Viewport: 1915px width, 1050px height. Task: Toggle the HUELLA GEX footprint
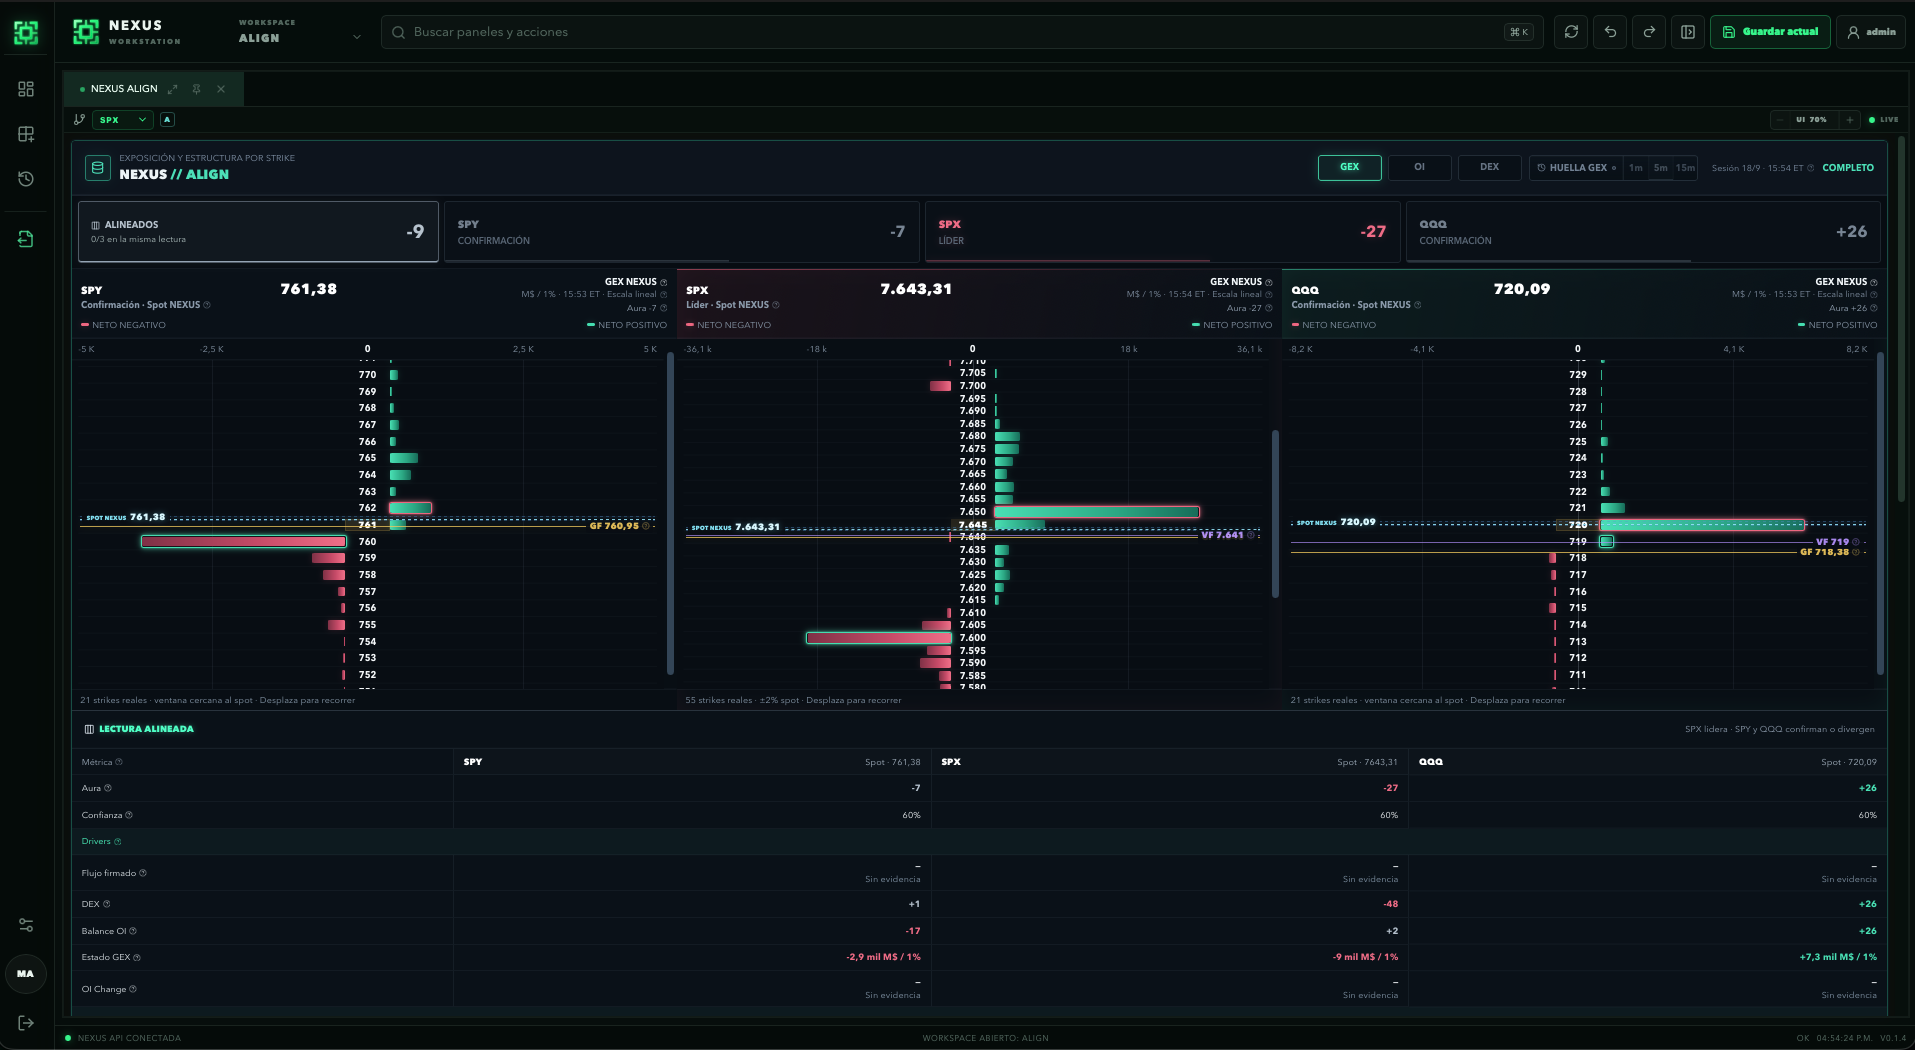tap(1575, 167)
